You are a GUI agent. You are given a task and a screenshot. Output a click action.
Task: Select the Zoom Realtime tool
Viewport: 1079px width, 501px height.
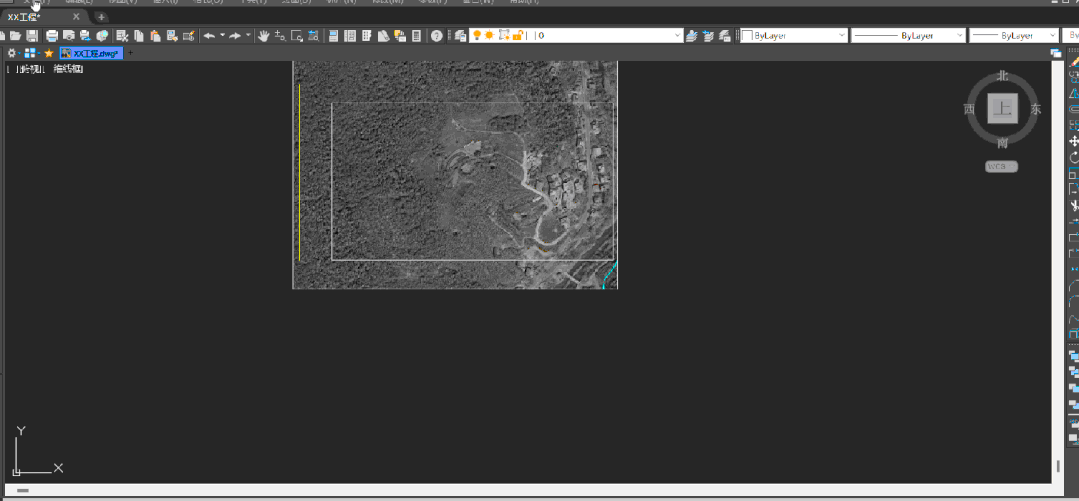click(280, 36)
